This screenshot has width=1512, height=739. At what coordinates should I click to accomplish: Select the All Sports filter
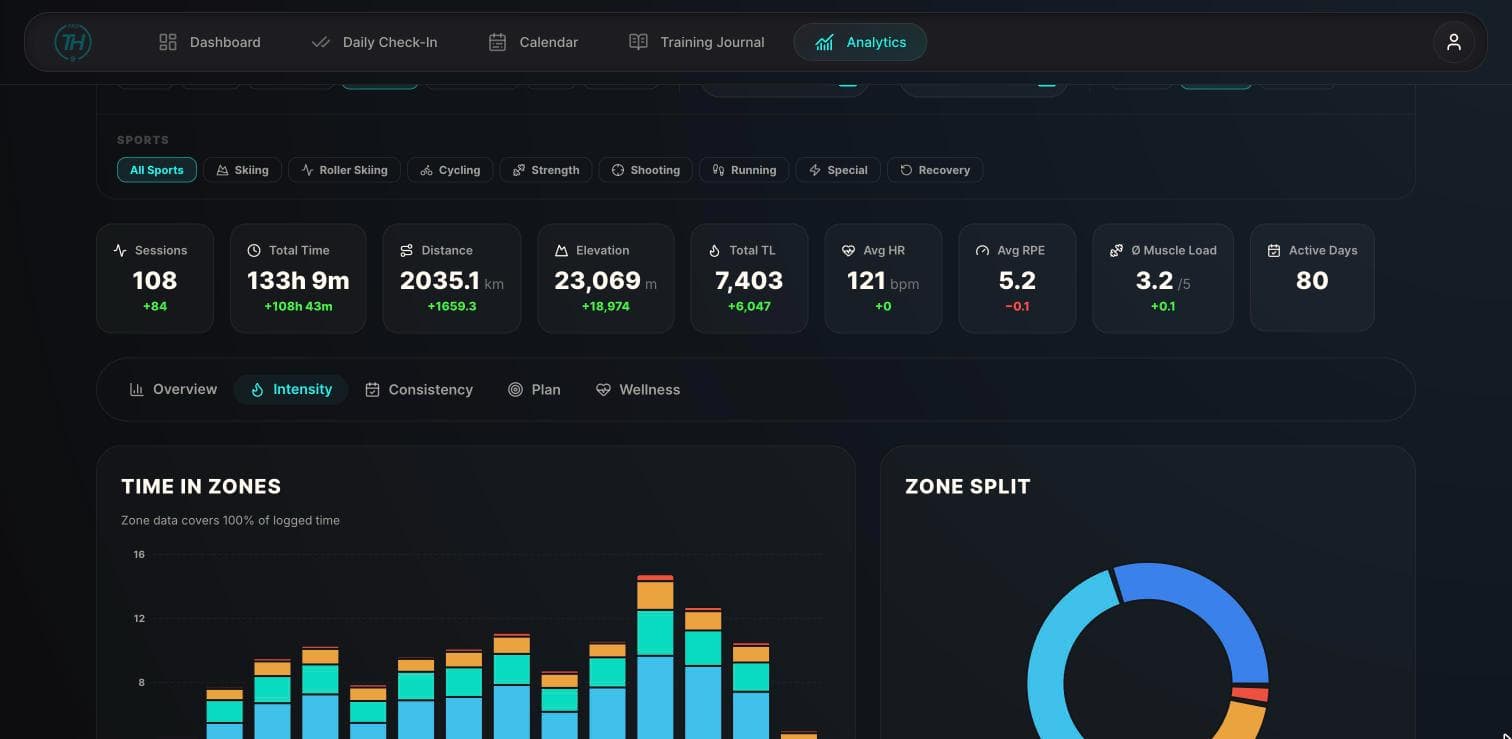coord(157,170)
